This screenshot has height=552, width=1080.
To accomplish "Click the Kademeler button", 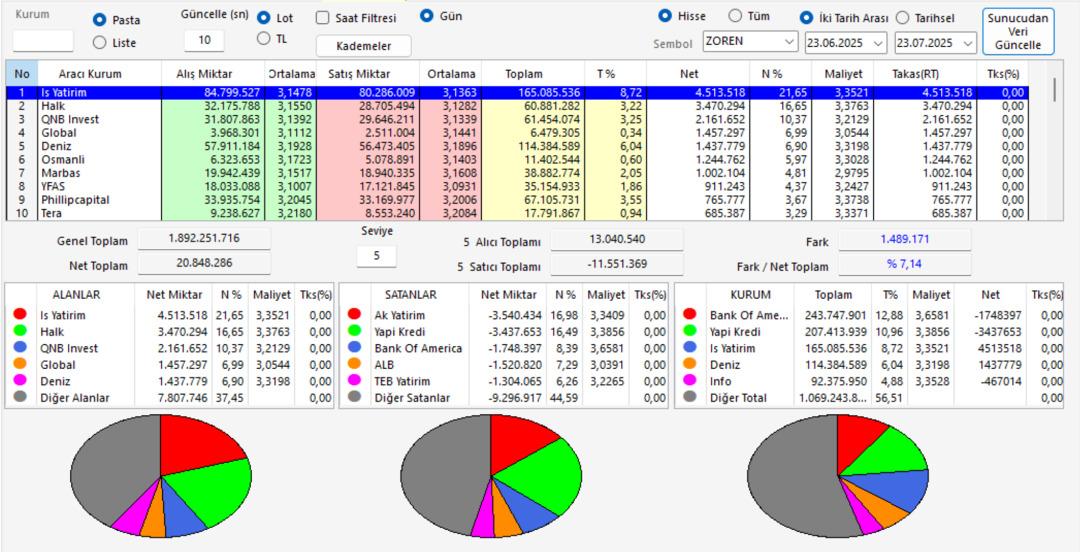I will pos(364,46).
